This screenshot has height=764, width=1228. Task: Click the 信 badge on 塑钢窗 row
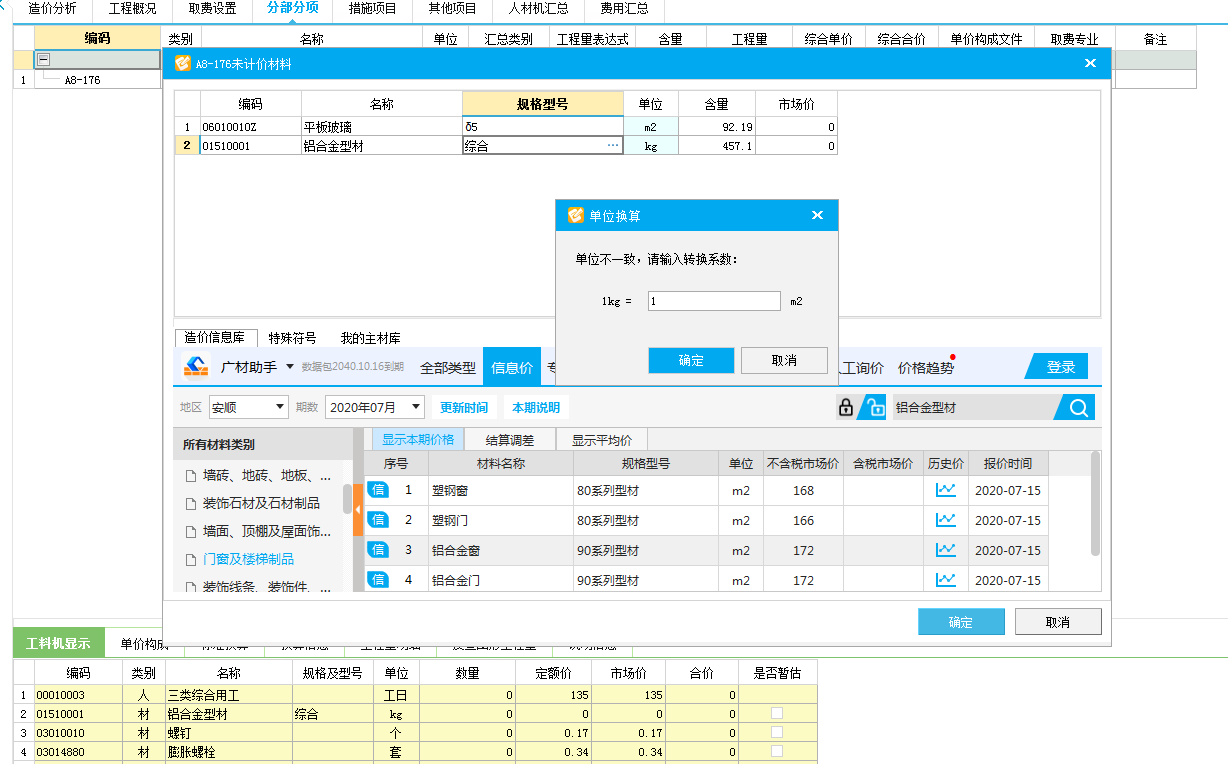(378, 490)
